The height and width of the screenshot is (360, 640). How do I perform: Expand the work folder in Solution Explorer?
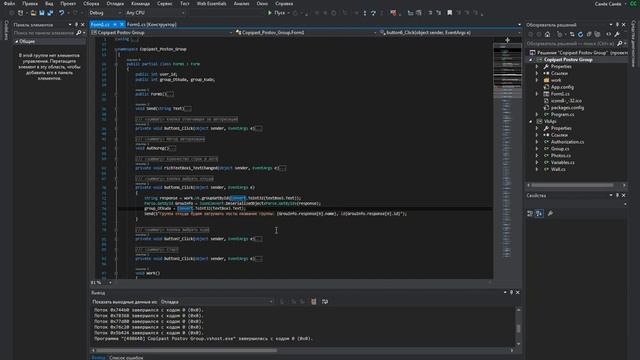click(537, 80)
